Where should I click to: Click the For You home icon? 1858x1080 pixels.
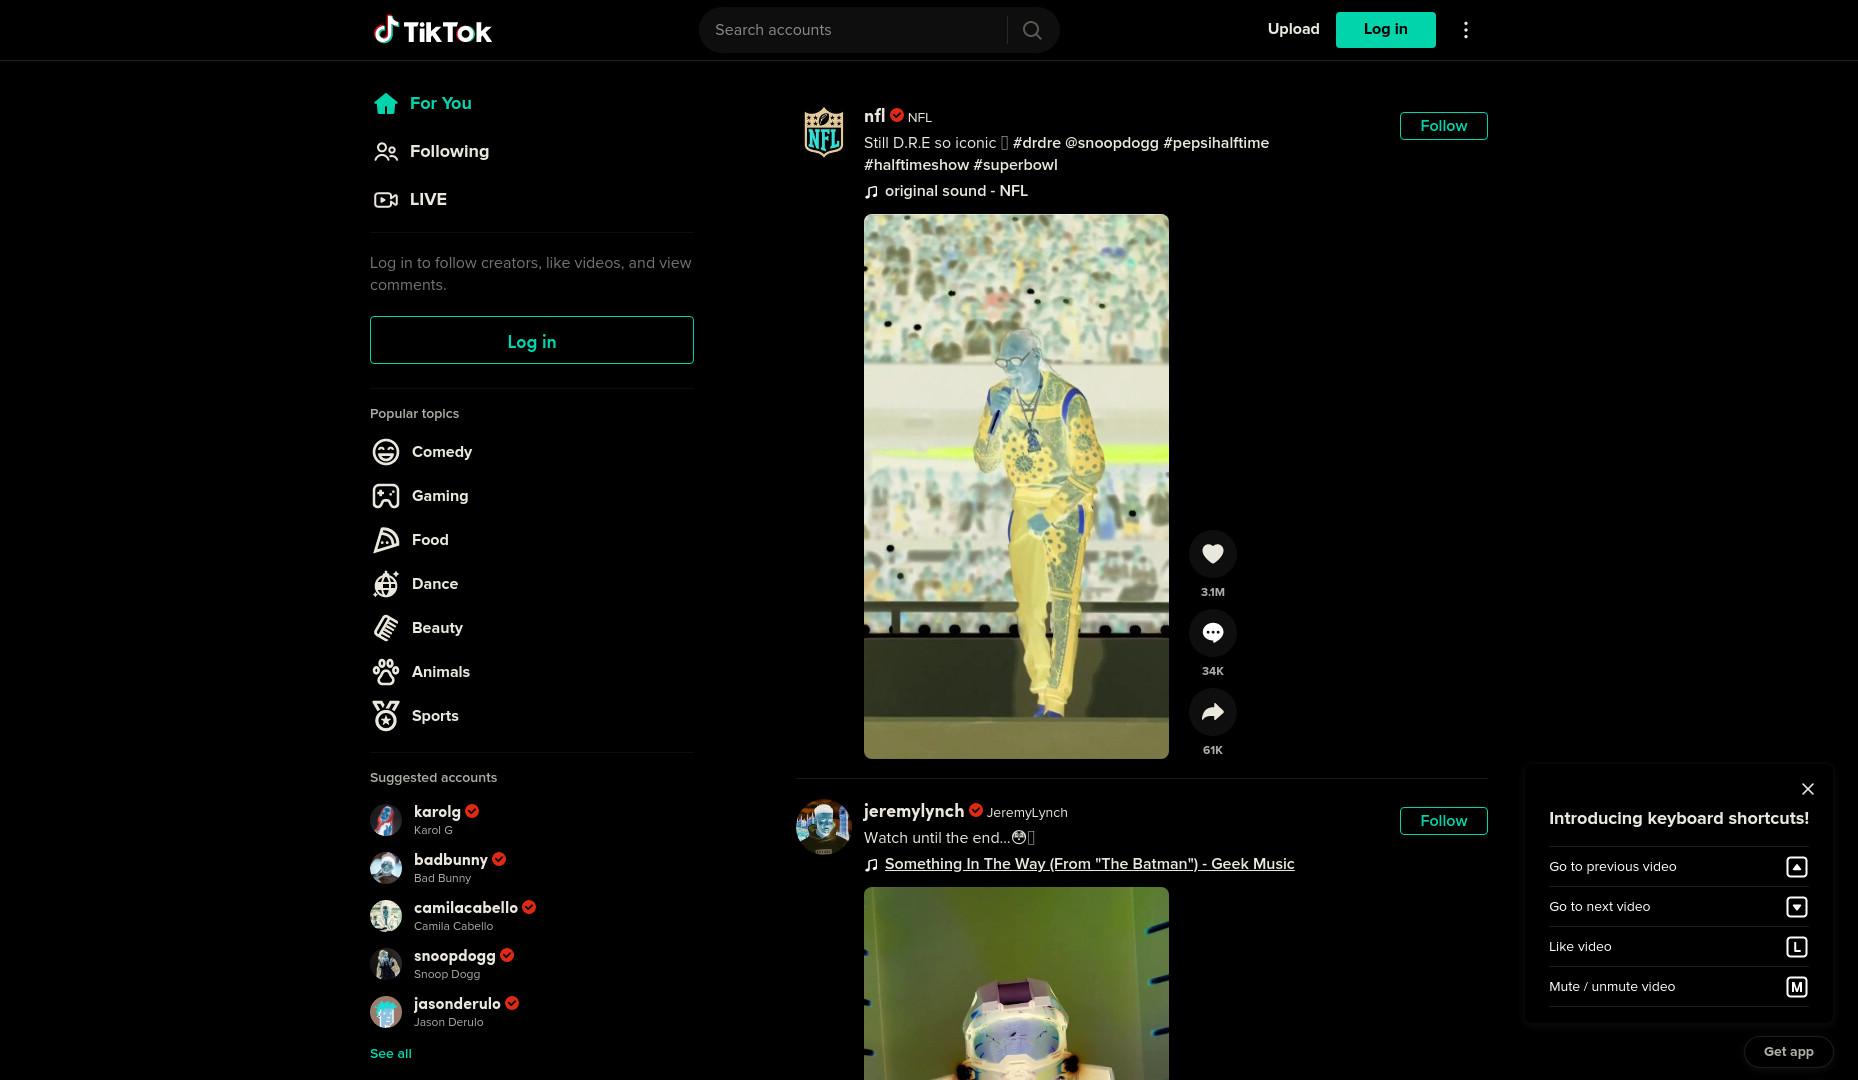[x=386, y=103]
